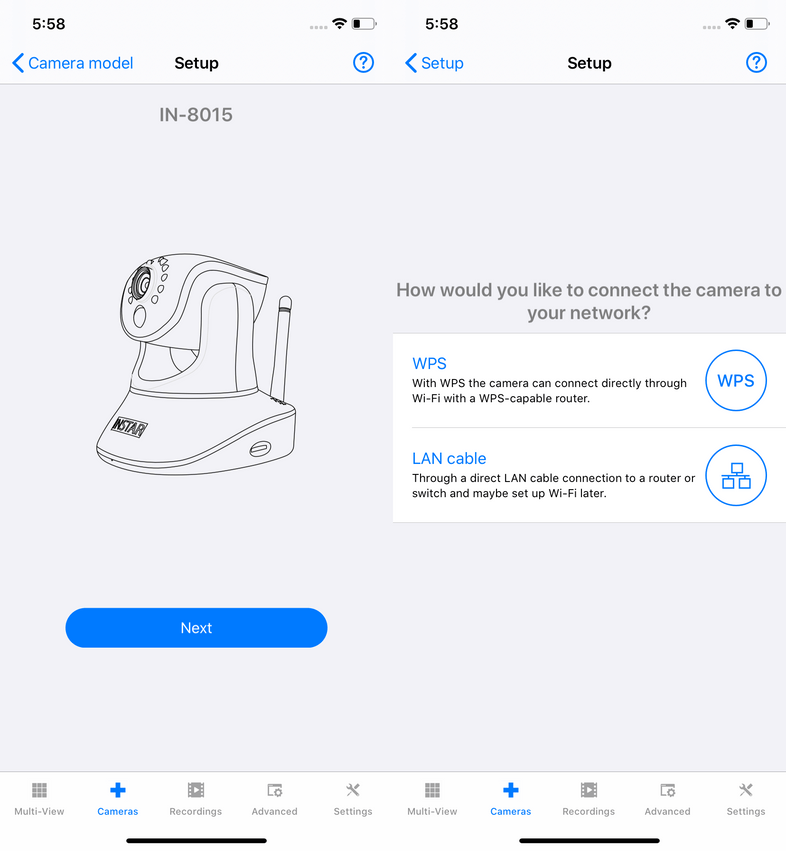Choose the WPS connection option title
786x851 pixels.
pos(429,363)
